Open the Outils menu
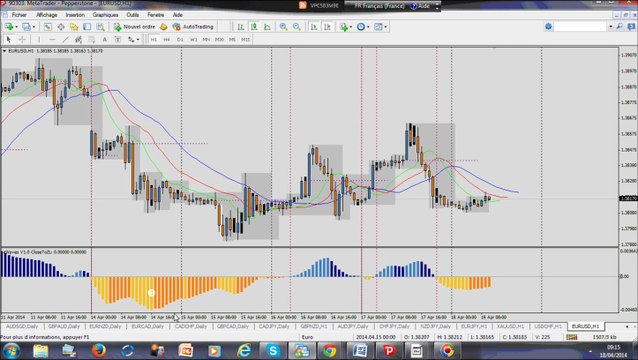 pyautogui.click(x=133, y=15)
